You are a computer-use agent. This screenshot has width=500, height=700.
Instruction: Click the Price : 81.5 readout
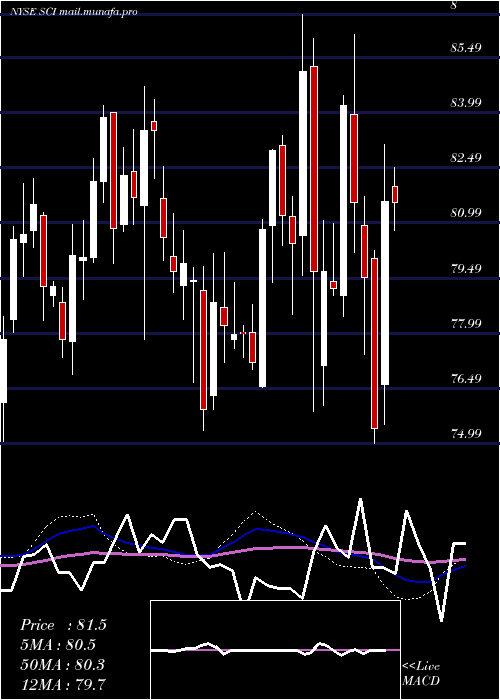coord(63,625)
